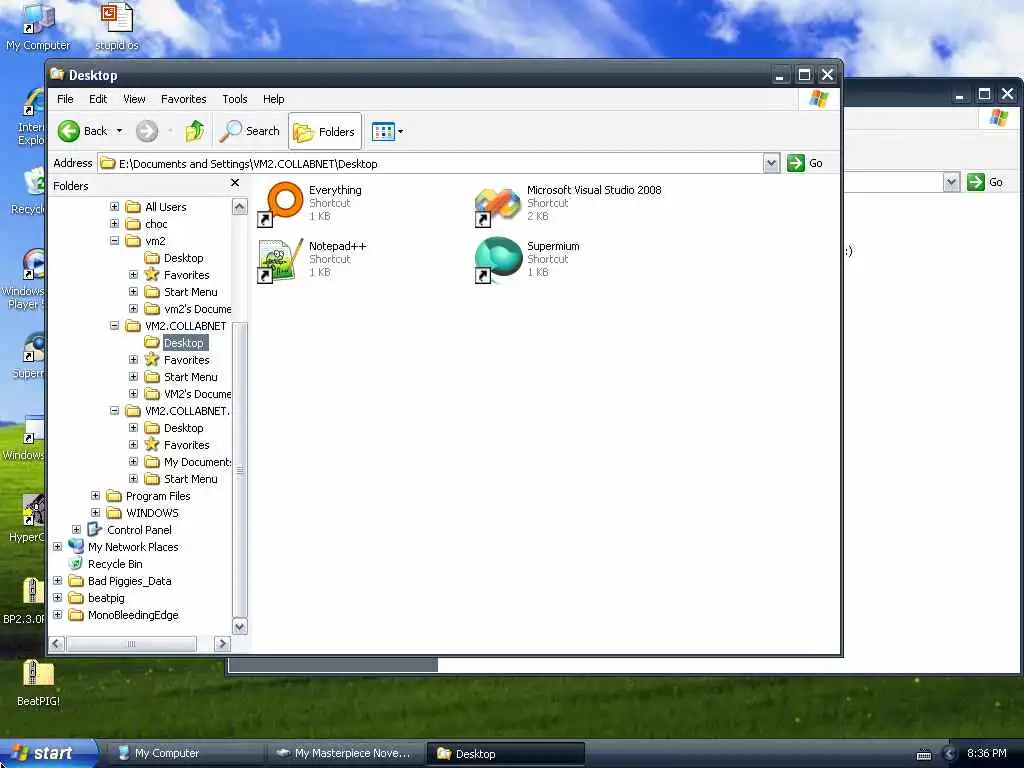1024x768 pixels.
Task: Open address dropdown in the background window
Action: tap(952, 182)
